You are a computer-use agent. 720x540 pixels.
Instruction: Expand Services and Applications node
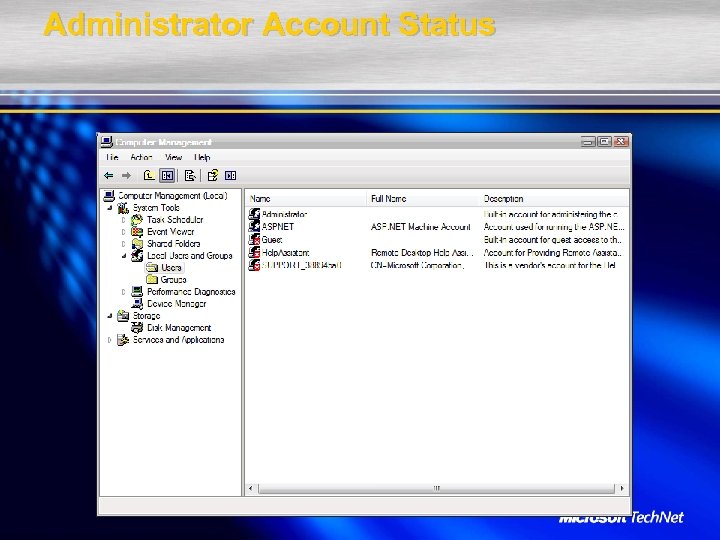109,340
